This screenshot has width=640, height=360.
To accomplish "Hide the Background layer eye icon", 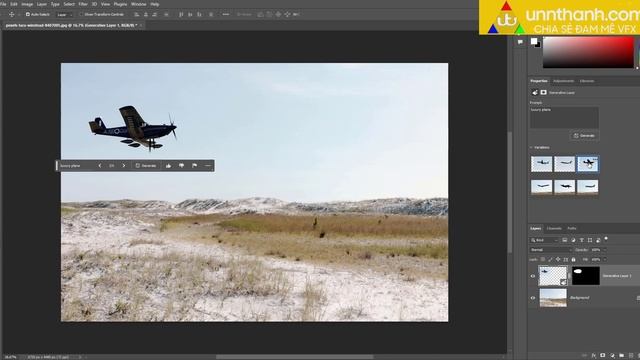I will point(533,298).
